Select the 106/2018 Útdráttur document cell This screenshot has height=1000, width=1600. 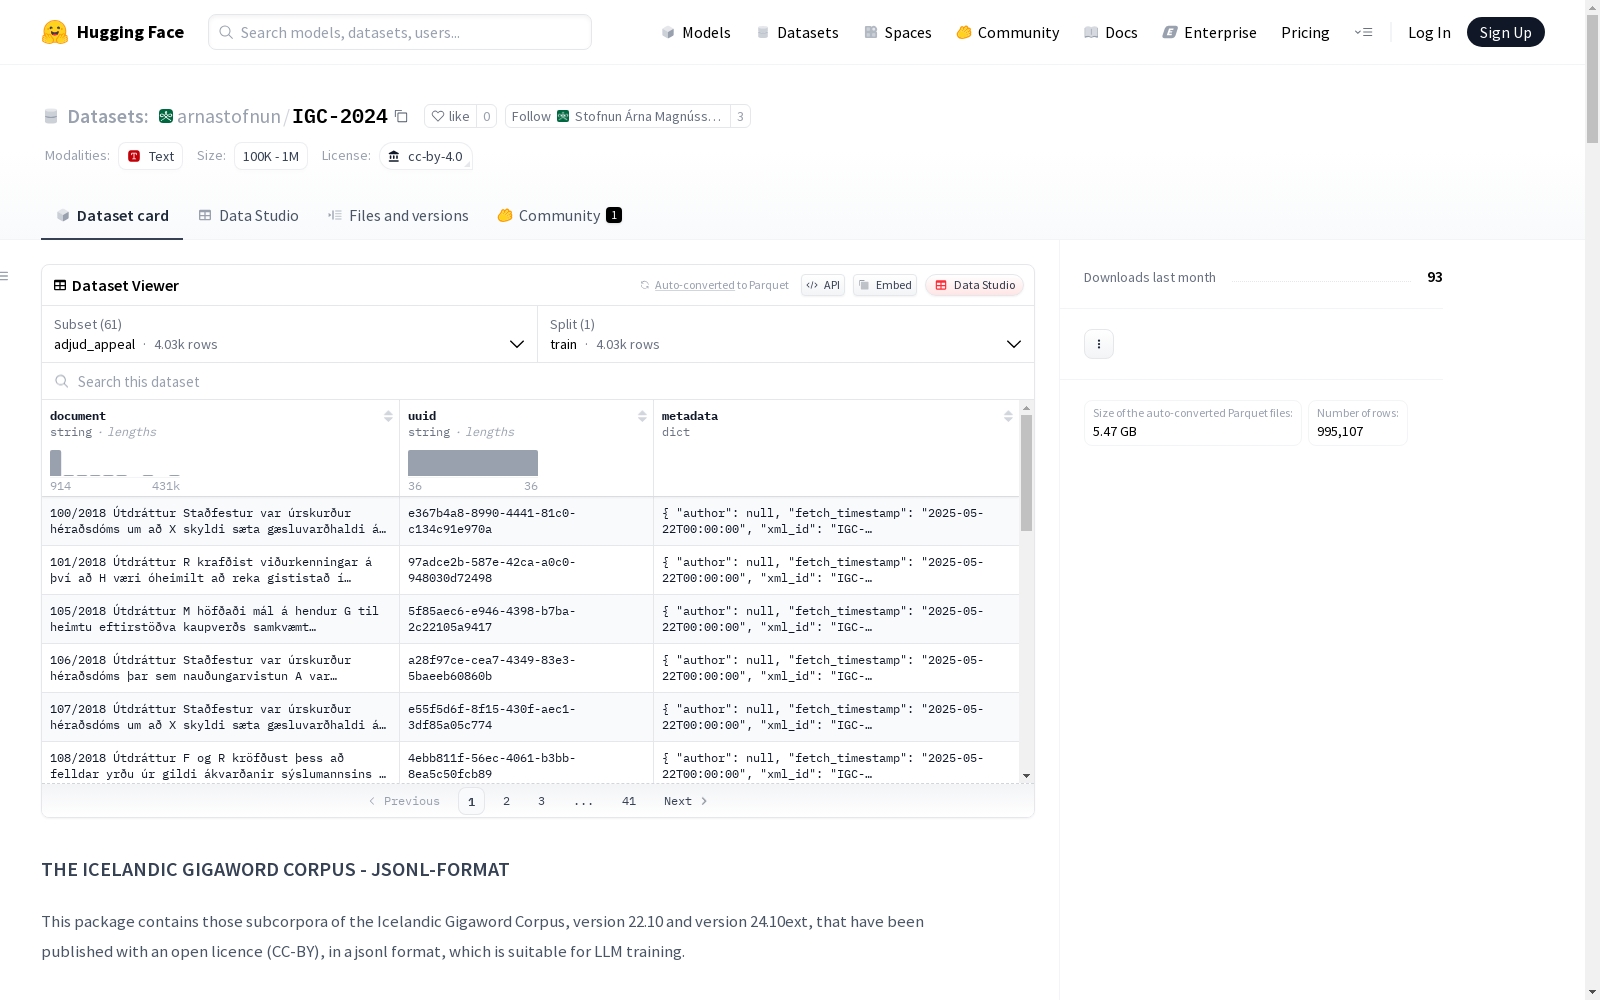point(220,668)
